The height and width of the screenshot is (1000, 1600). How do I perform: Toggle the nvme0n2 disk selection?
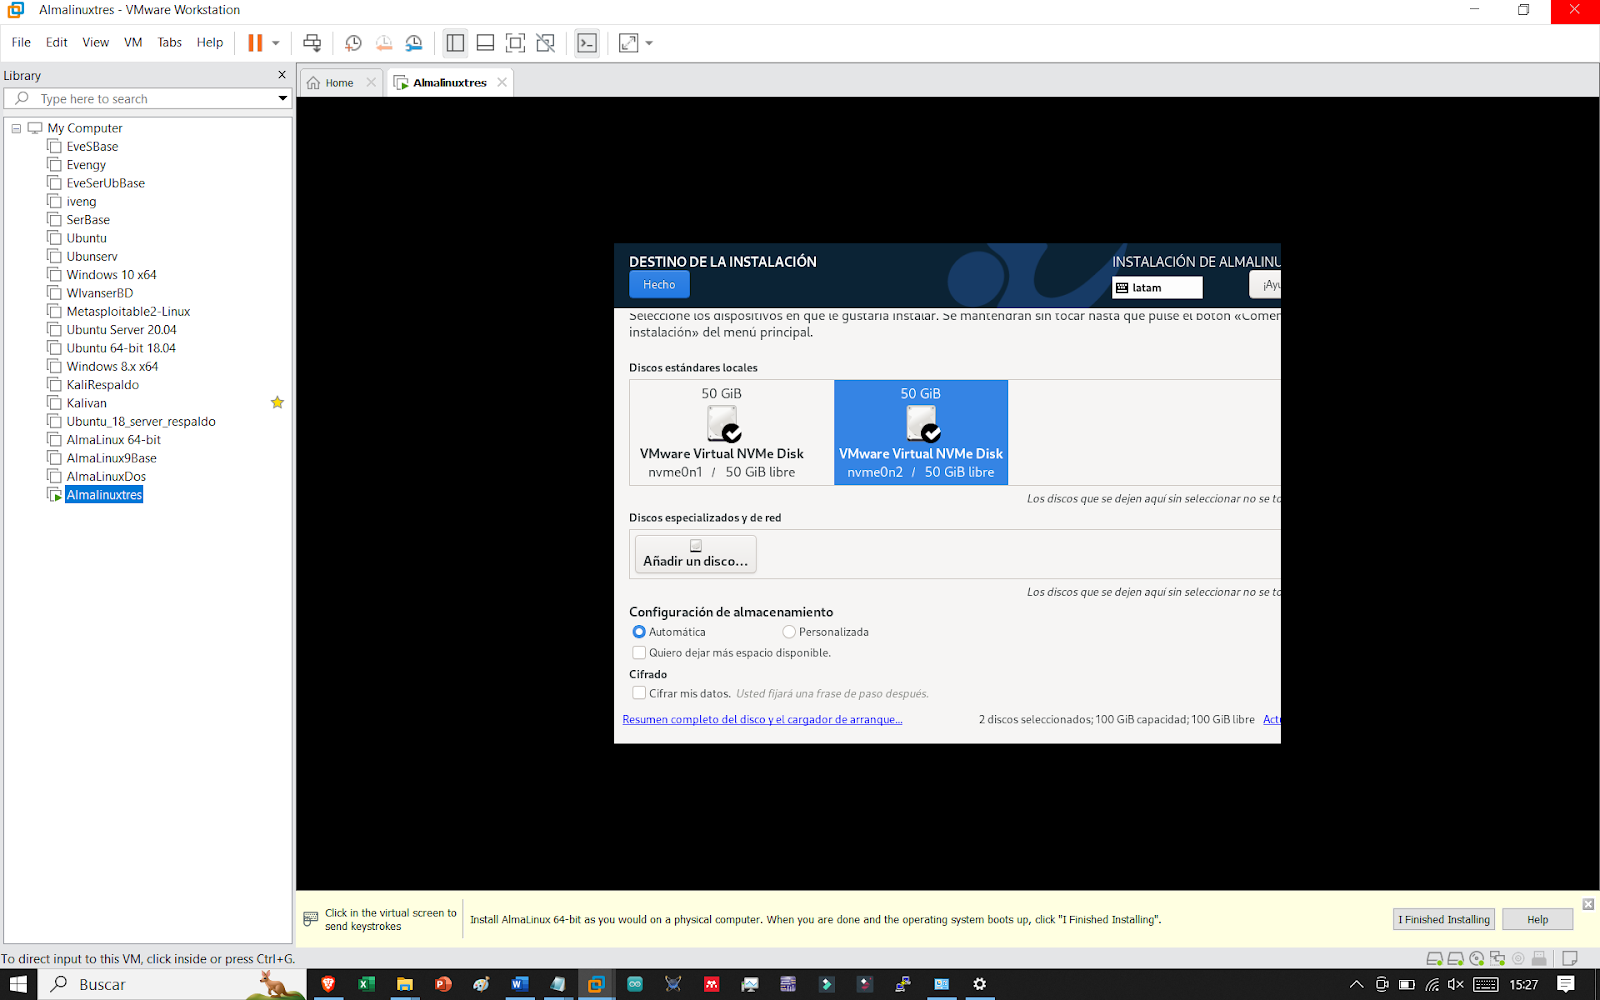(x=921, y=432)
